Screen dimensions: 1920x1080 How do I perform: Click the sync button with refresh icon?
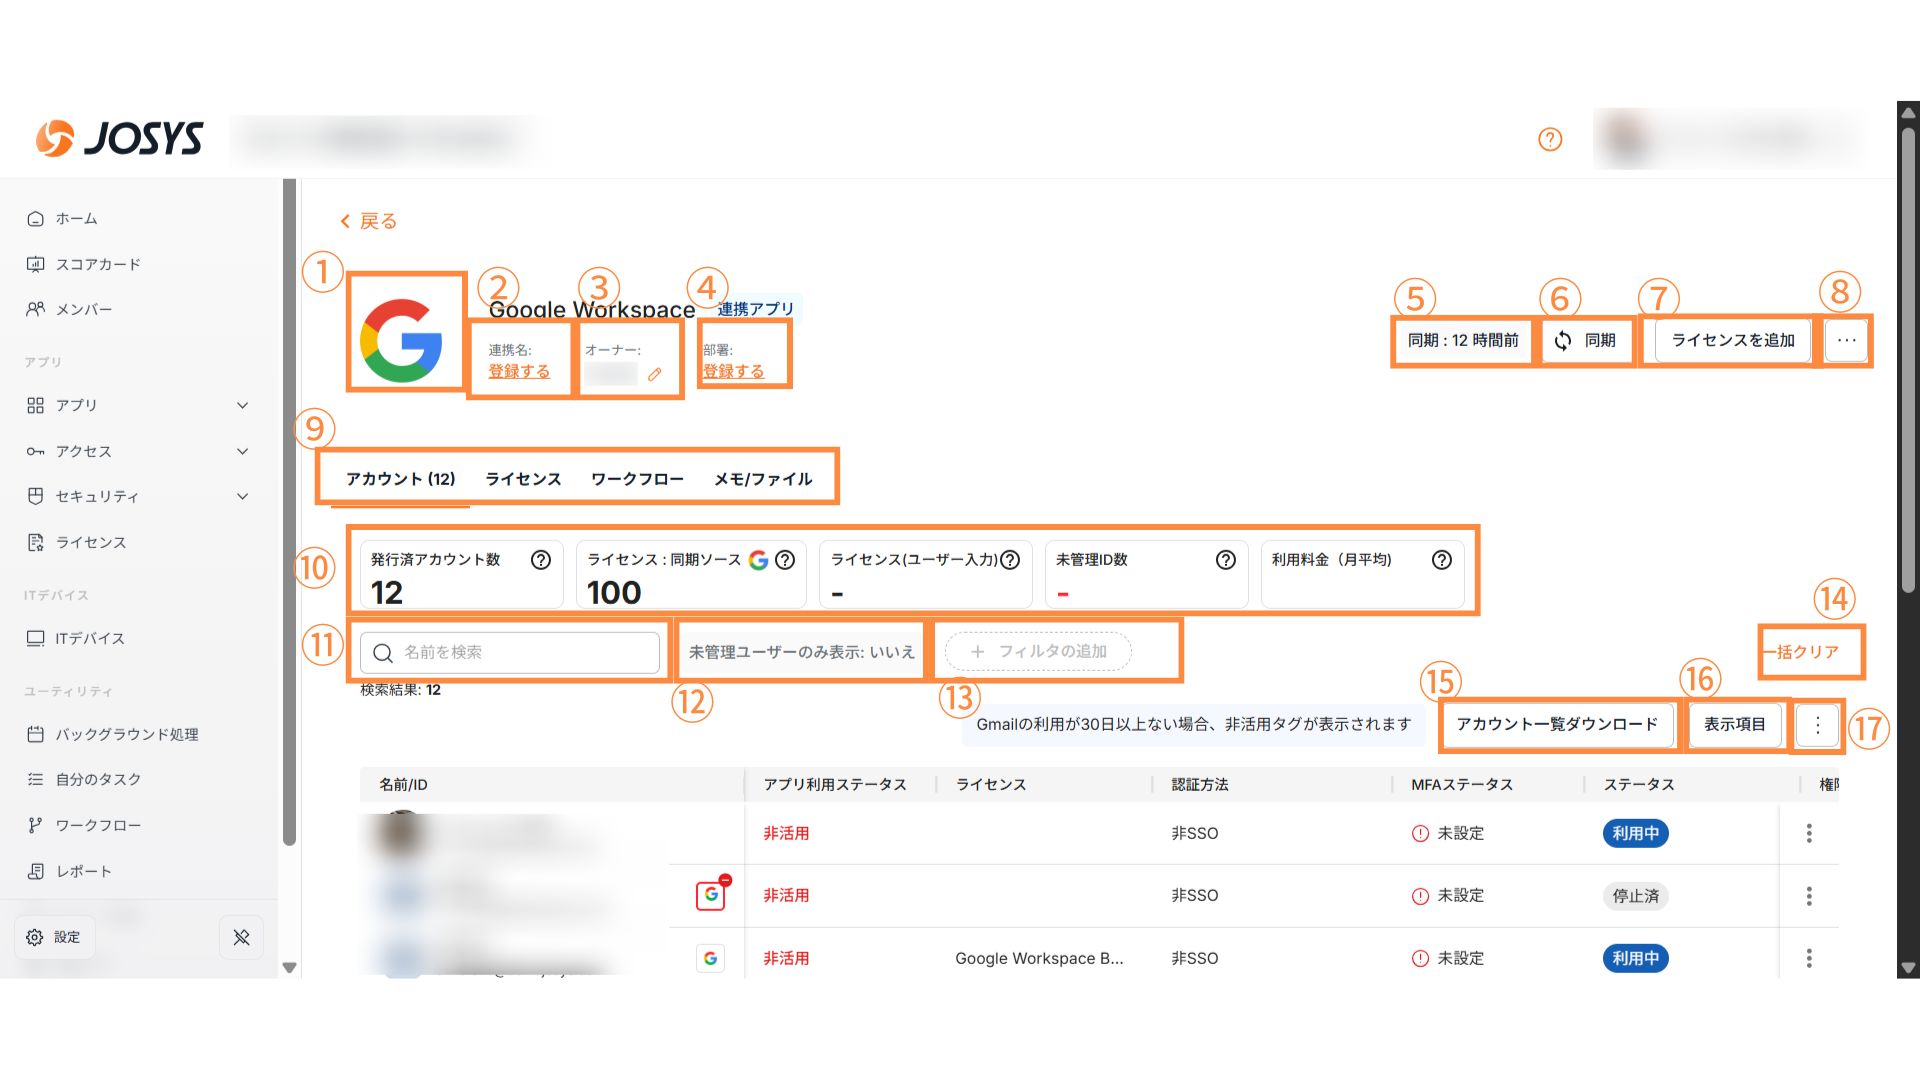click(1585, 341)
